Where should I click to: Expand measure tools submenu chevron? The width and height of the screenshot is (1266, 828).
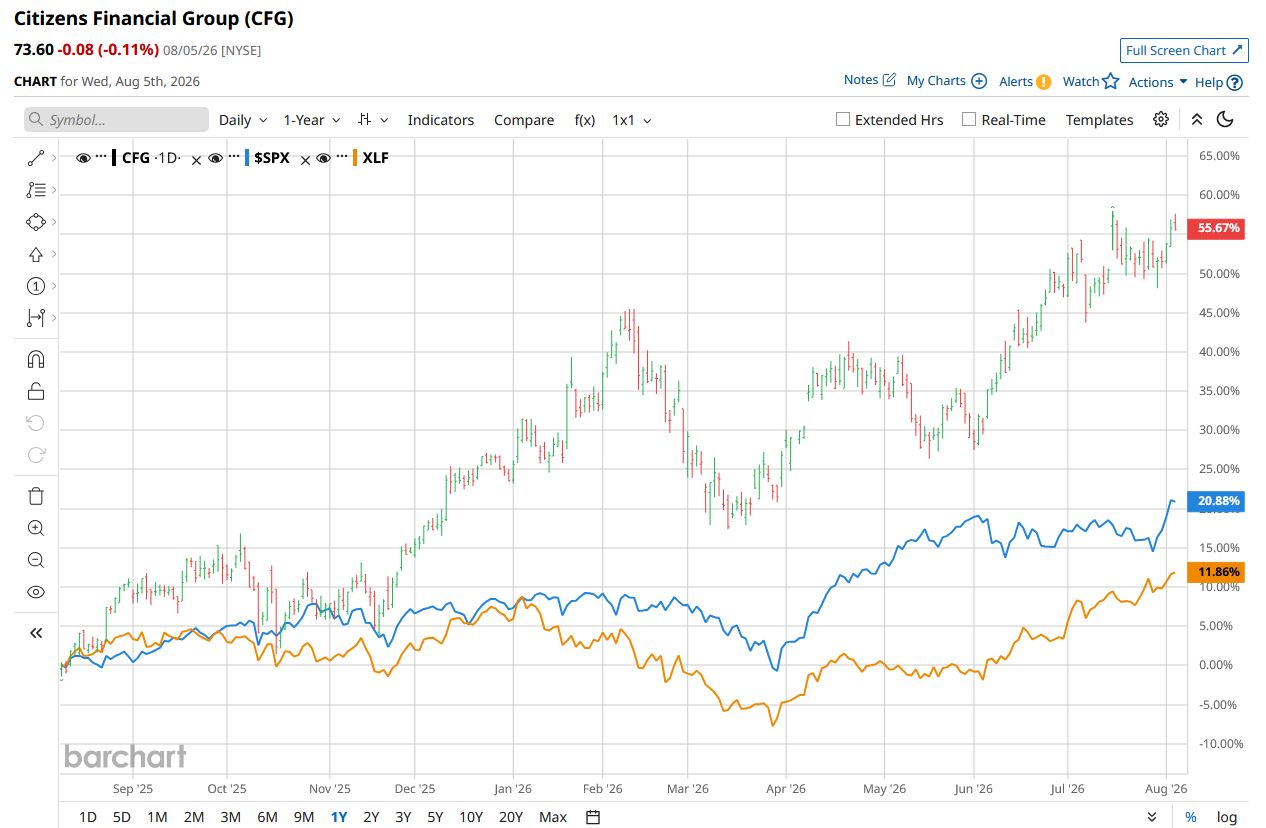[x=54, y=318]
